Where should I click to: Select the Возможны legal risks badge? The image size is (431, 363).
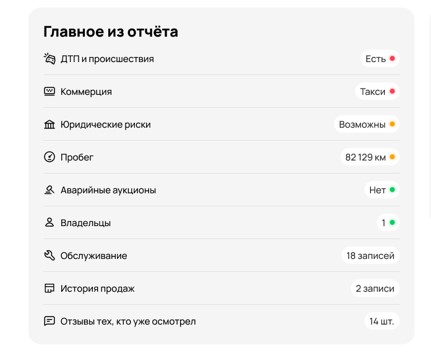coord(367,124)
